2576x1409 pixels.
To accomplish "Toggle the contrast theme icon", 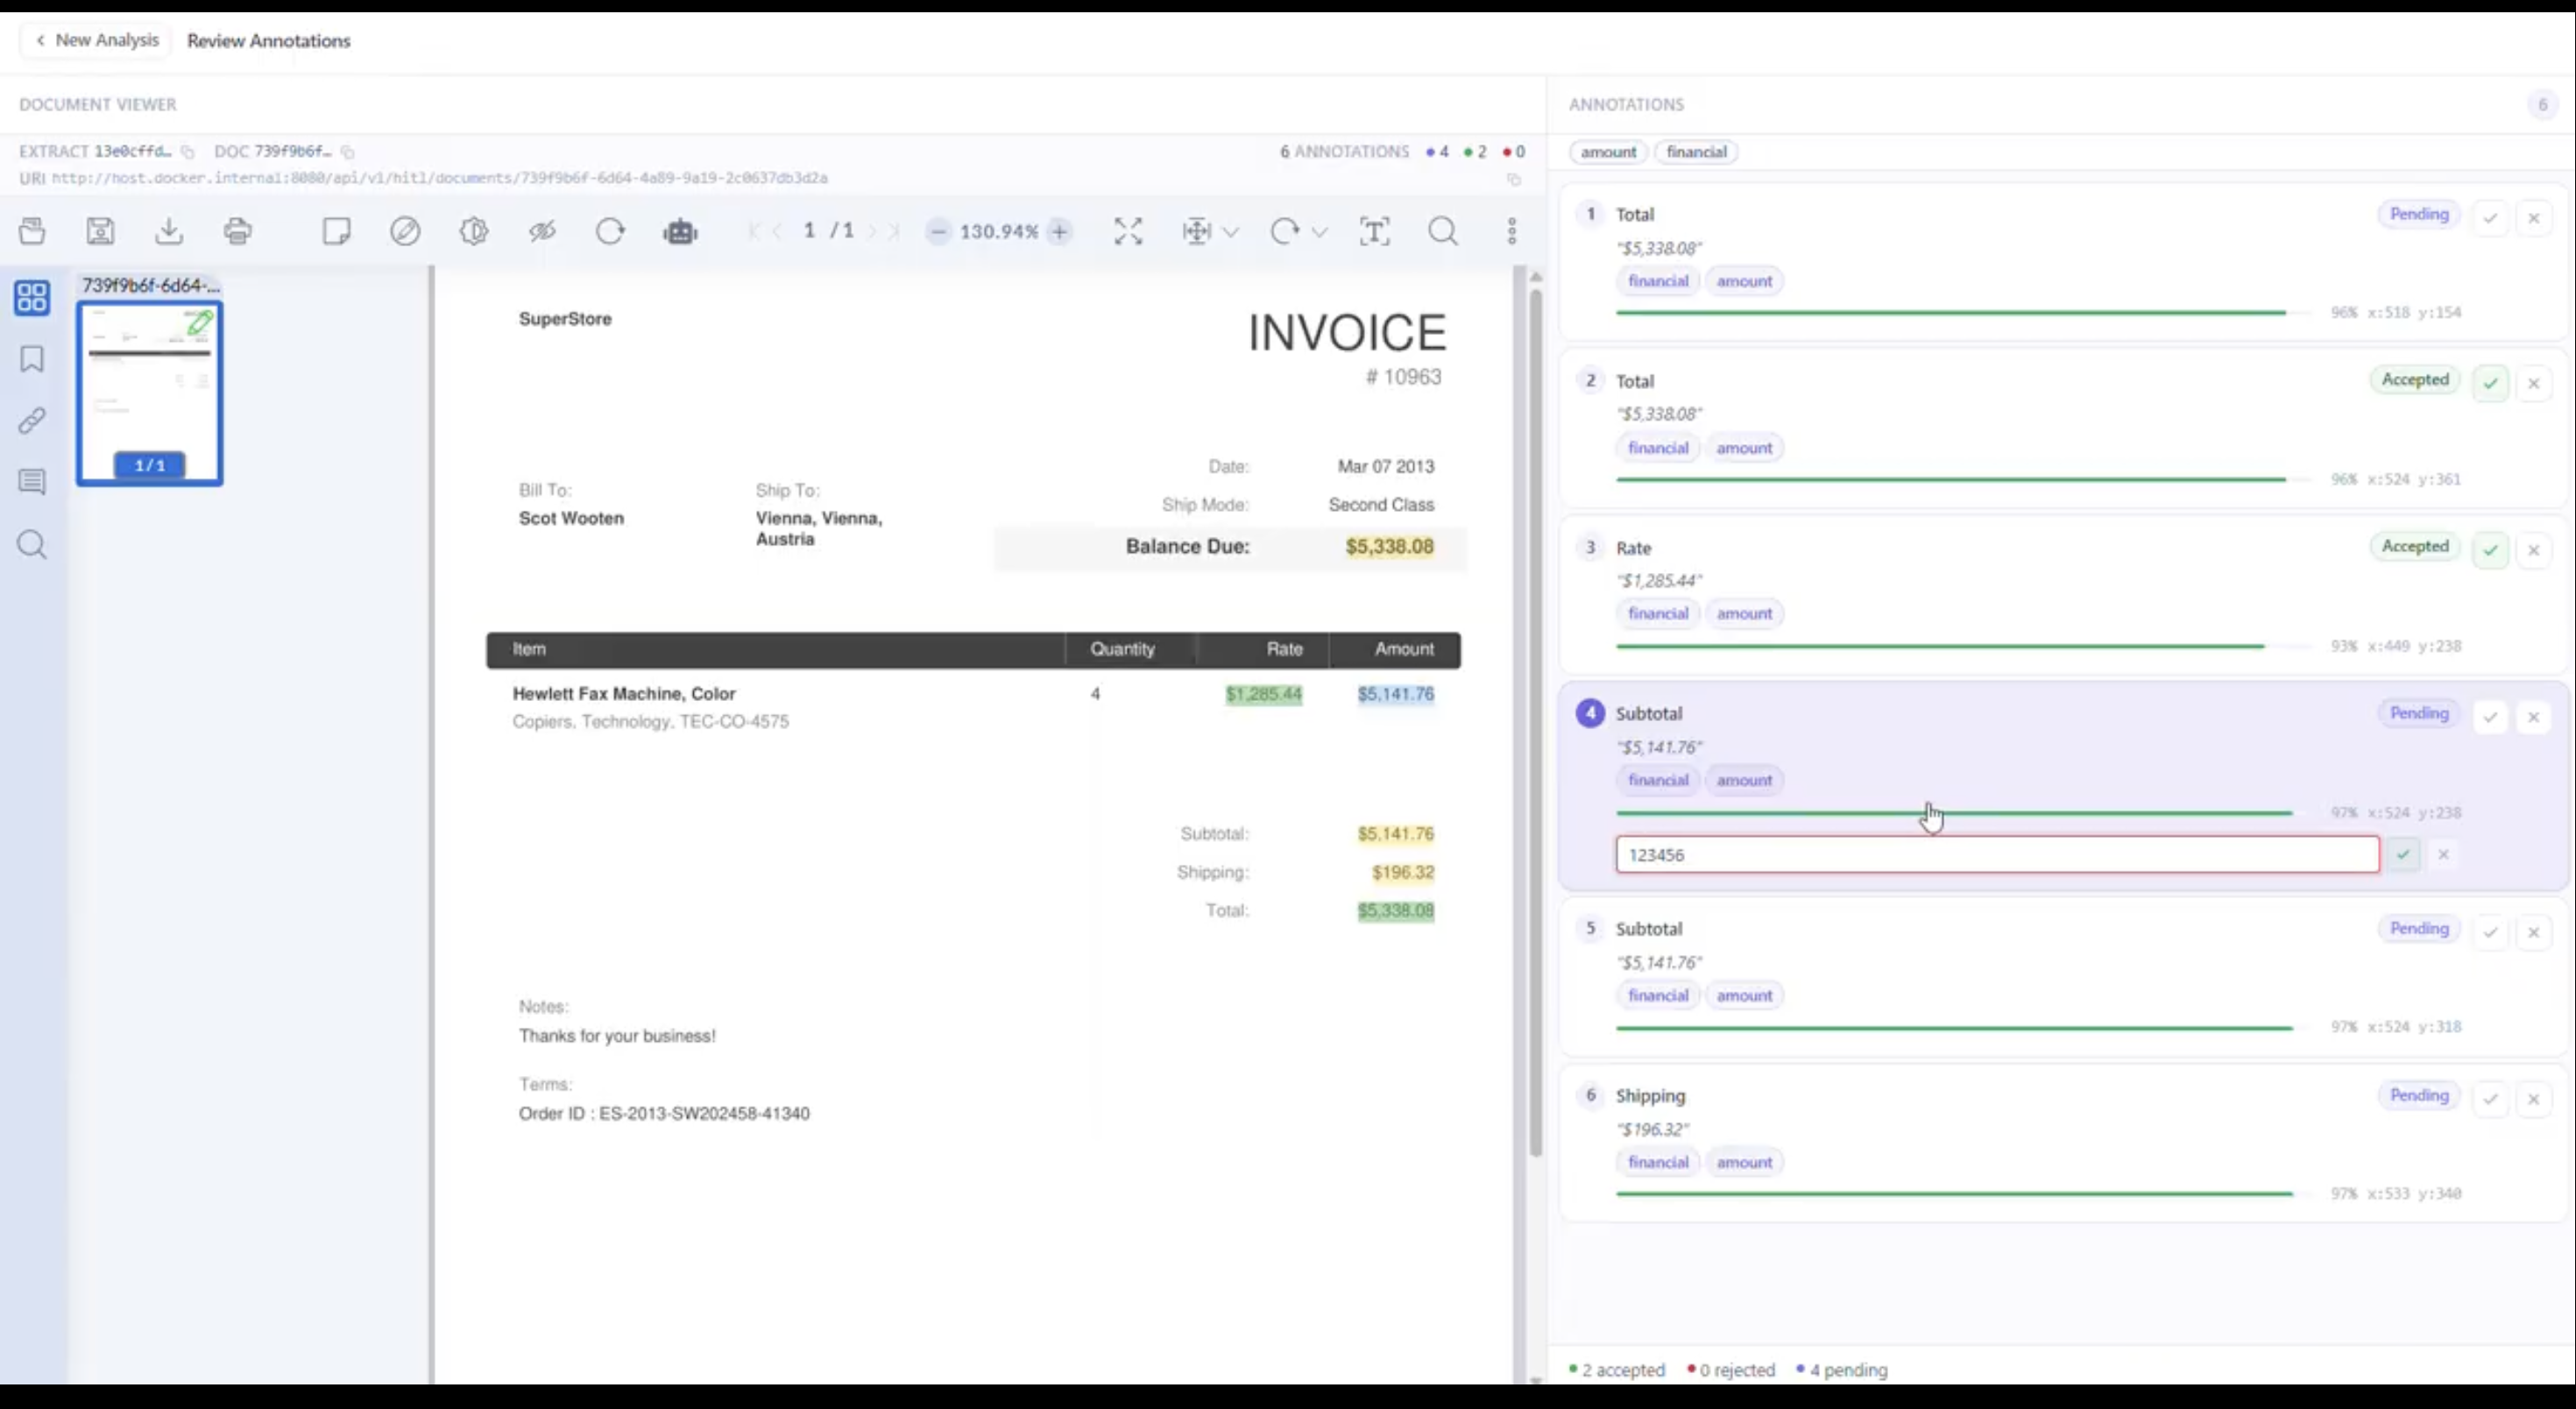I will click(x=474, y=231).
